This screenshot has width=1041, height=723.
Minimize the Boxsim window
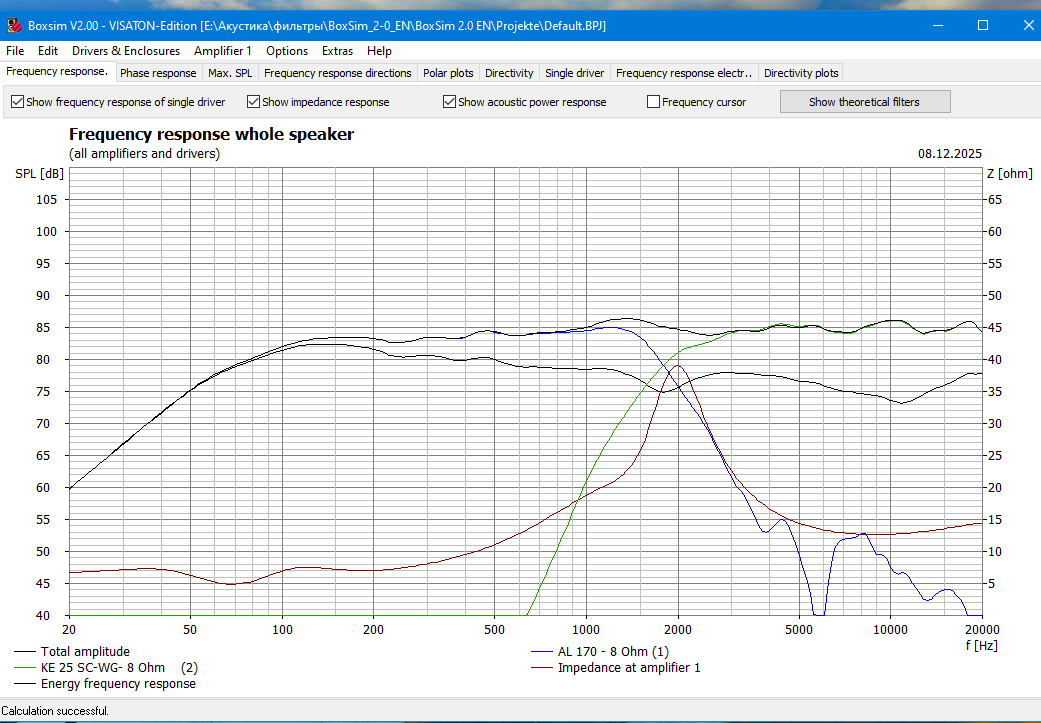tap(938, 25)
